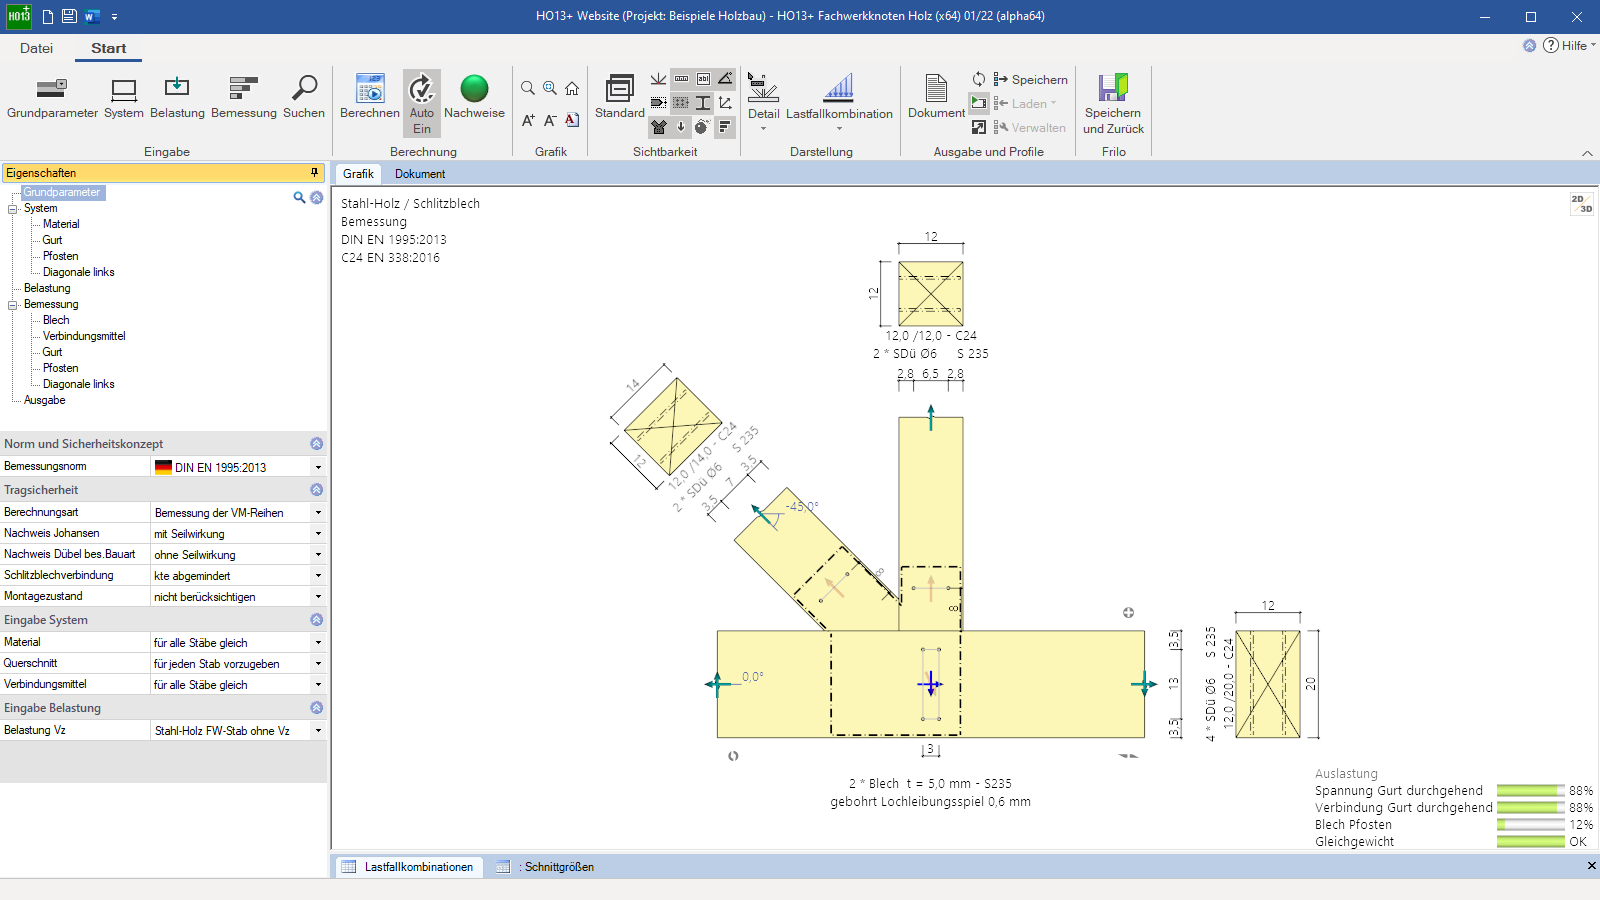Screen dimensions: 1600x900
Task: Open the Lastfallkombinationen bottom tab
Action: 408,867
